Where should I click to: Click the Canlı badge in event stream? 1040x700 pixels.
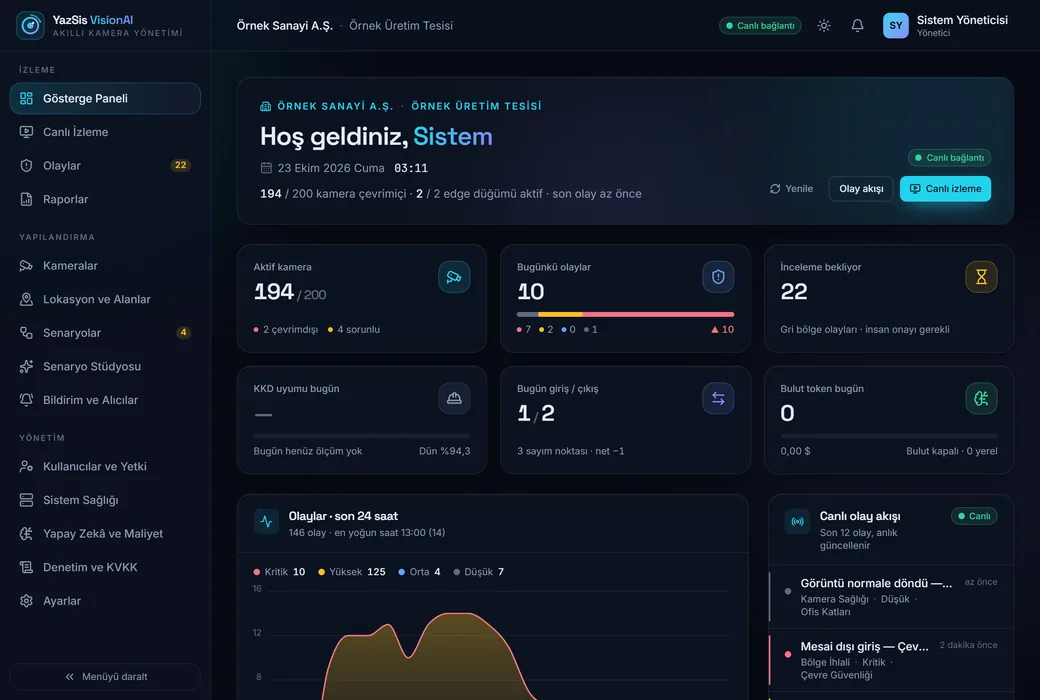[x=974, y=516]
